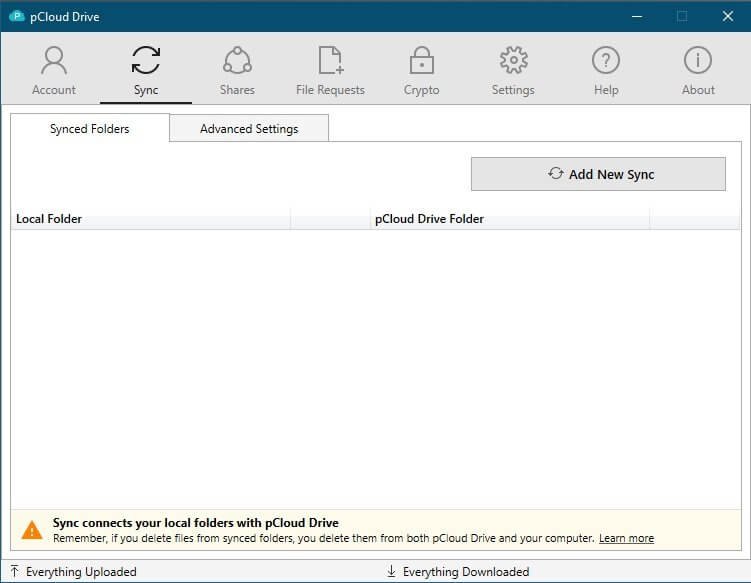Screen dimensions: 751x583
Task: Follow the Learn more link
Action: [626, 538]
